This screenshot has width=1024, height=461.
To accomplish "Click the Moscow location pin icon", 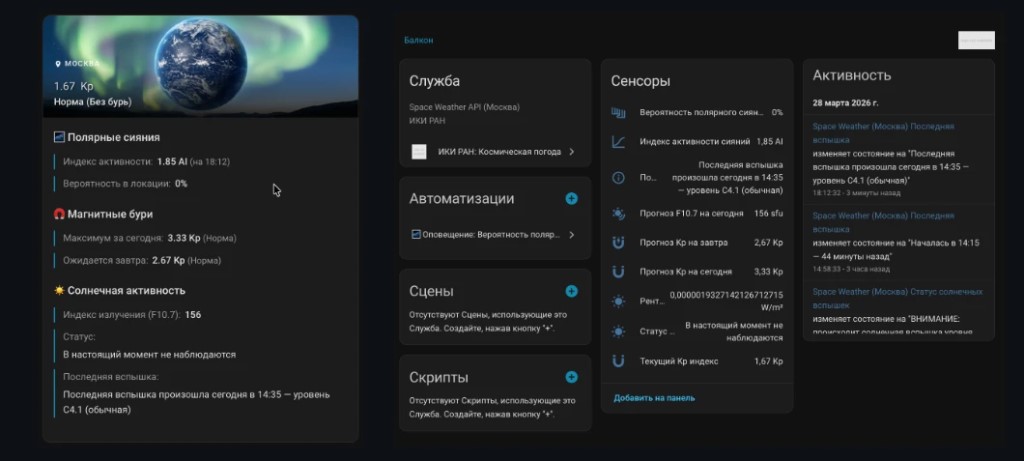I will 58,64.
